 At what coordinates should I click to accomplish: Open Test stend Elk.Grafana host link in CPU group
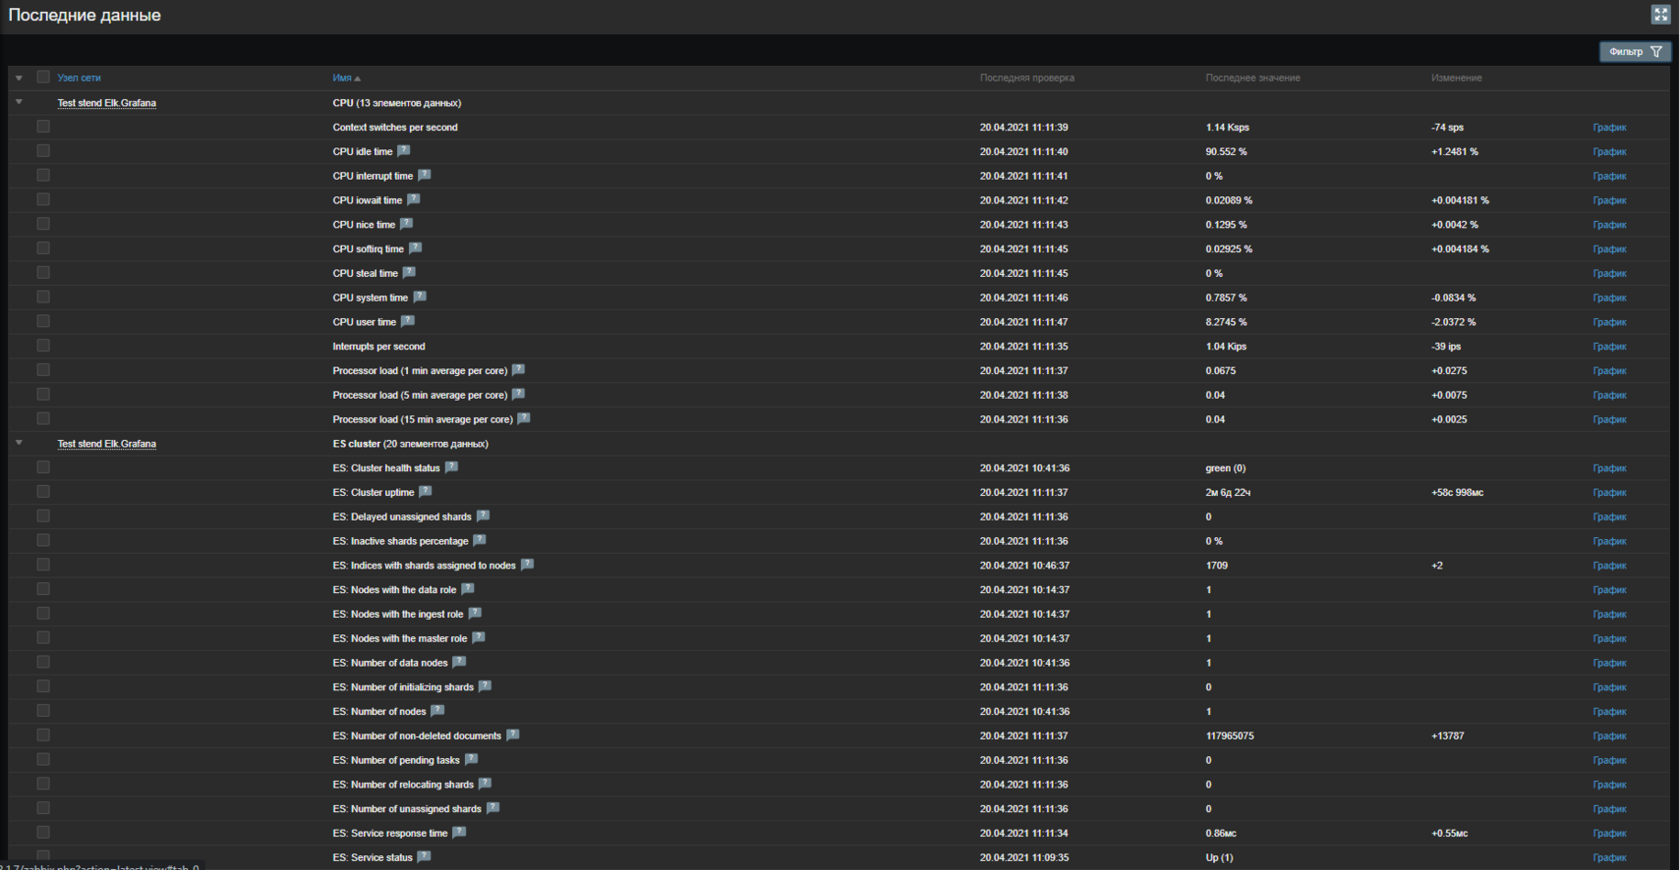[106, 103]
